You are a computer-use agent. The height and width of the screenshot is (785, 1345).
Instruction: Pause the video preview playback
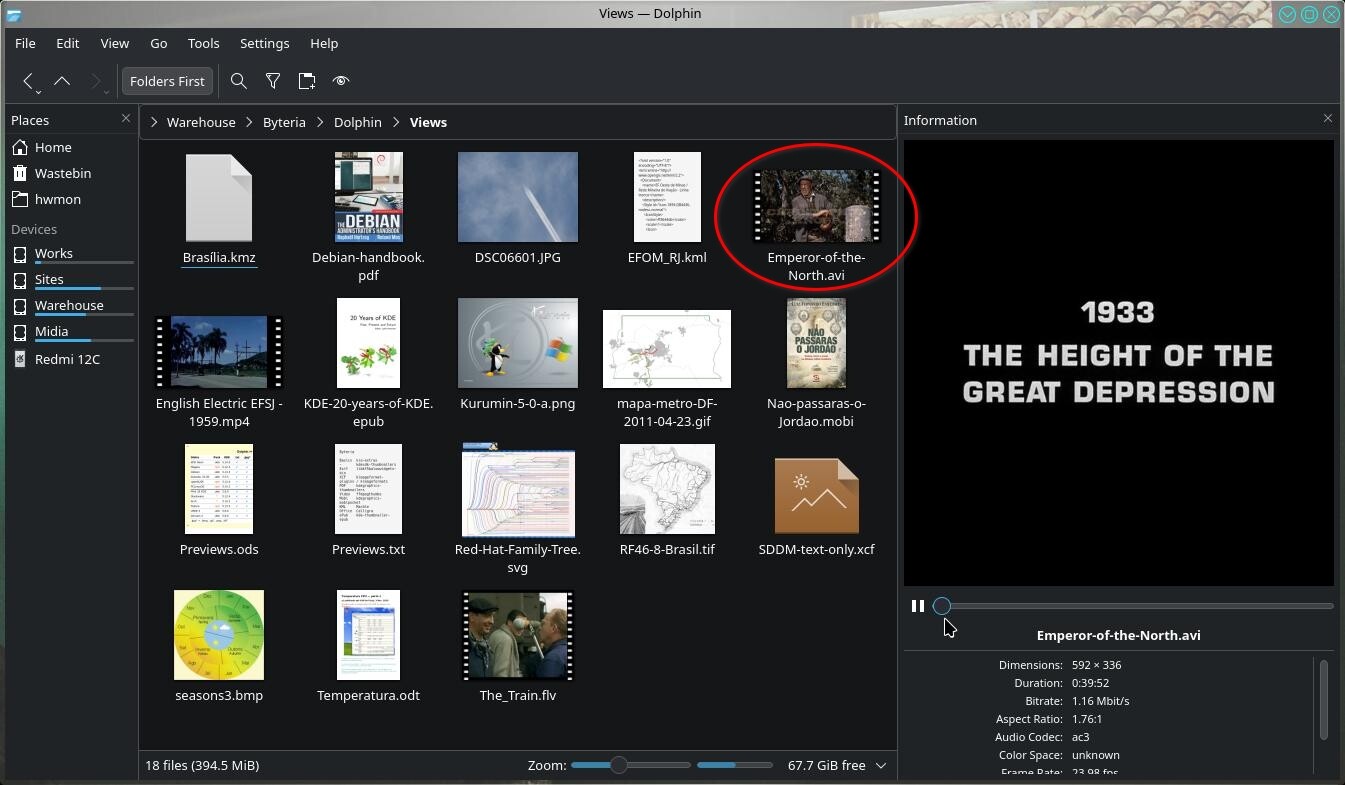(917, 606)
